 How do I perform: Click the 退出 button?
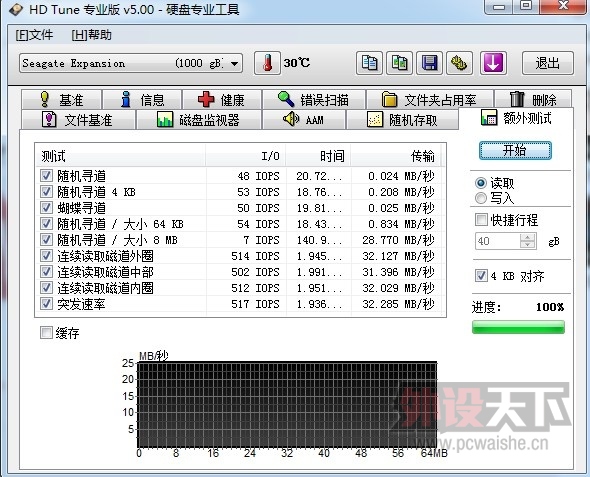click(x=548, y=63)
